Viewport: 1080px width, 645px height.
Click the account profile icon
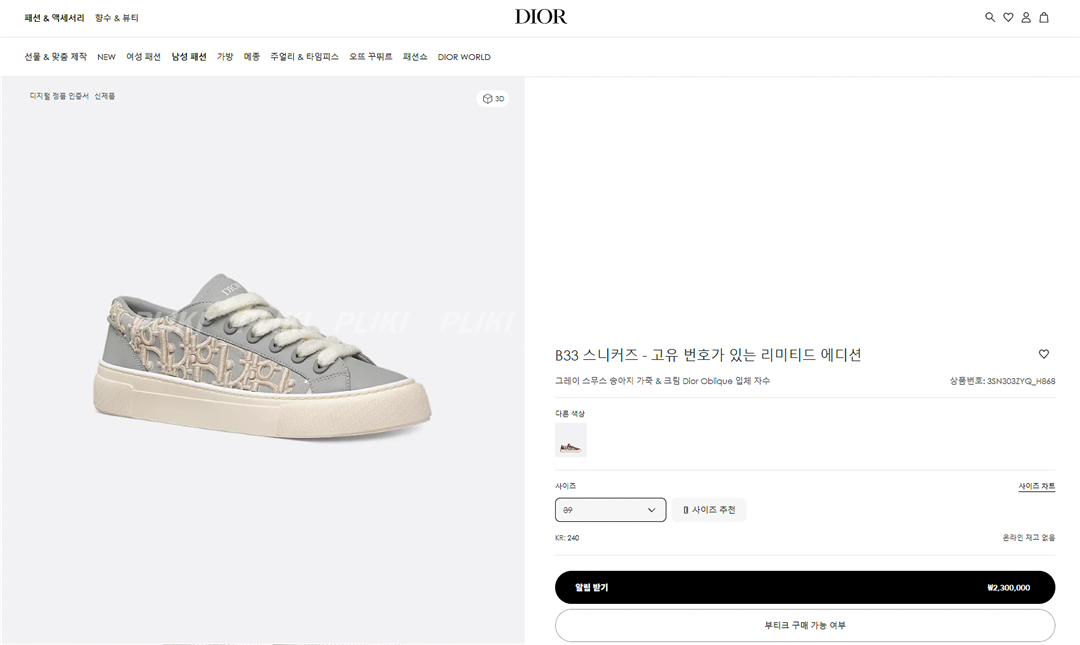coord(1026,17)
